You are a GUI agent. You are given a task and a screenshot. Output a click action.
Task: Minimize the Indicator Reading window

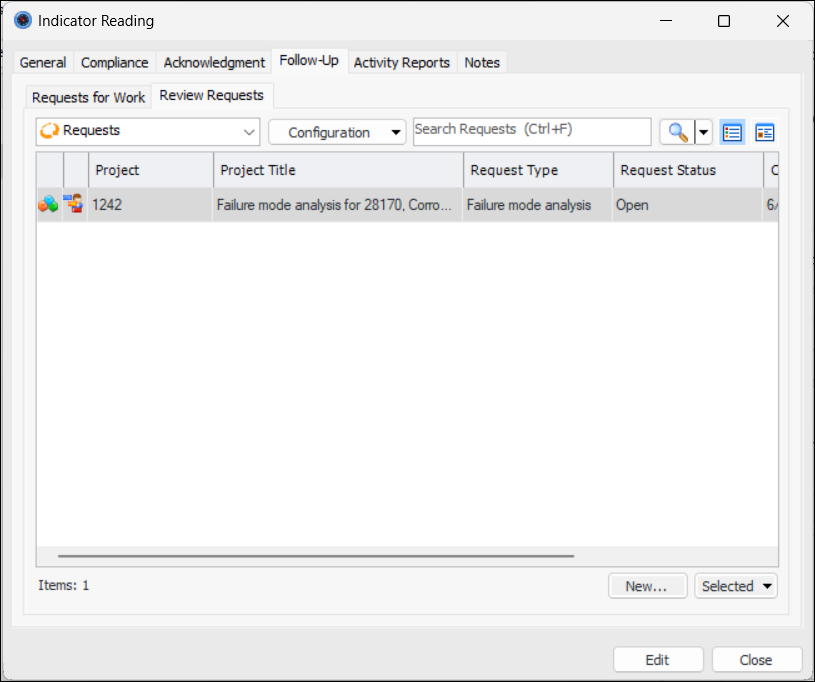[666, 21]
